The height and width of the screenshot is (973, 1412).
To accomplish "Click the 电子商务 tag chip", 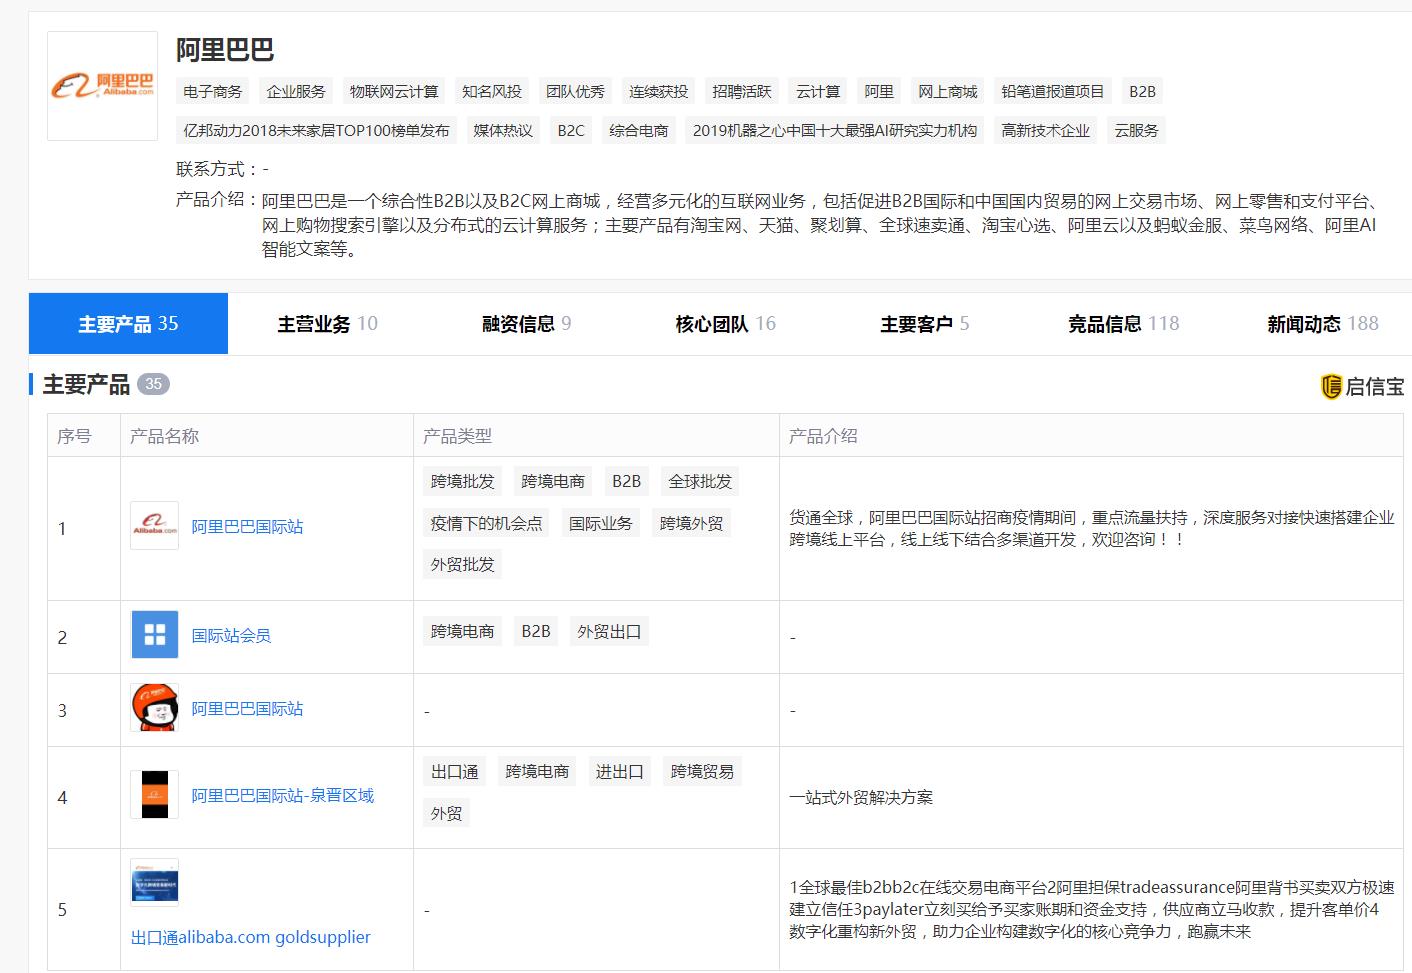I will click(x=211, y=90).
